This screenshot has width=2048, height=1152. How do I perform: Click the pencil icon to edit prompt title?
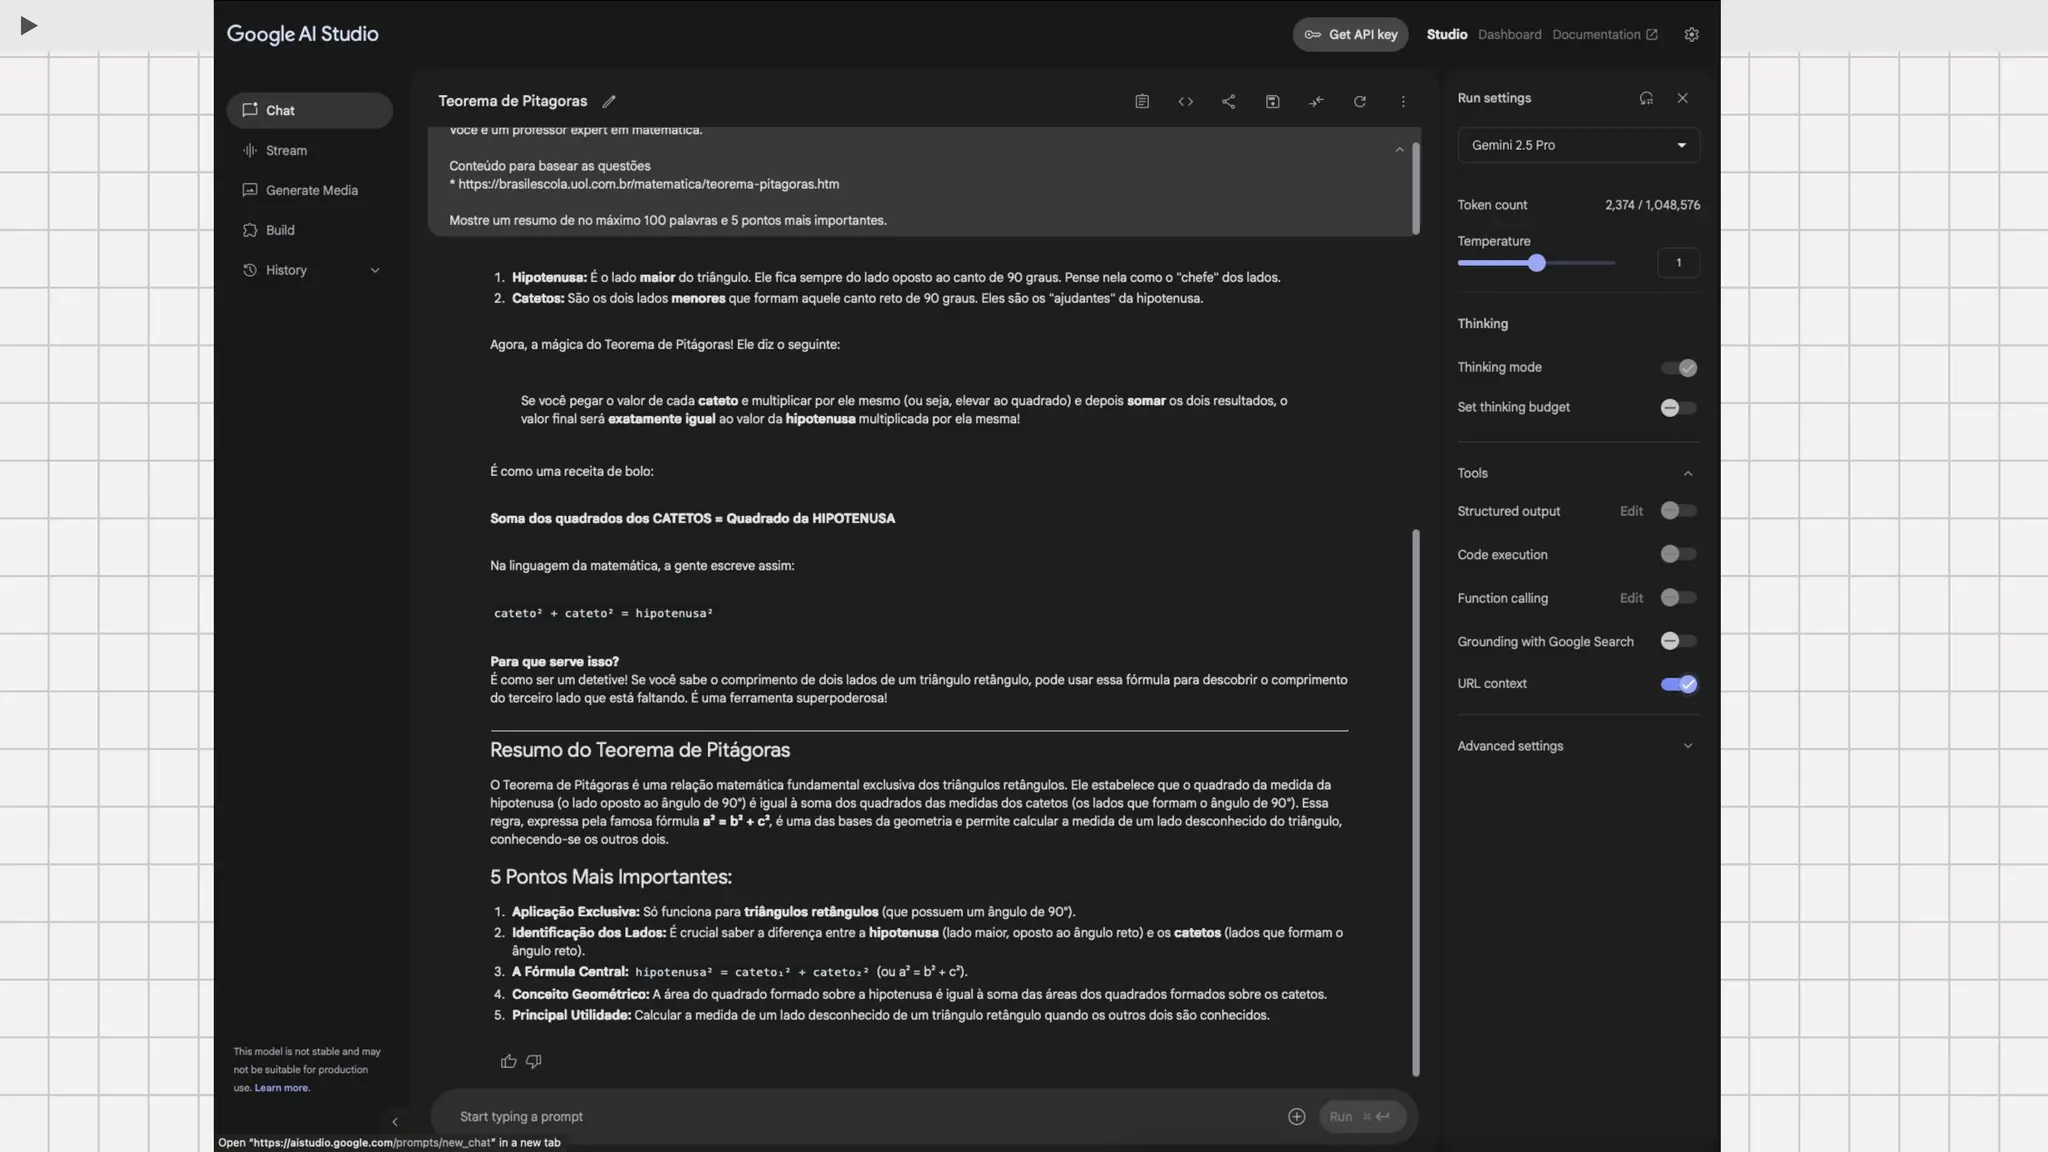[x=609, y=101]
